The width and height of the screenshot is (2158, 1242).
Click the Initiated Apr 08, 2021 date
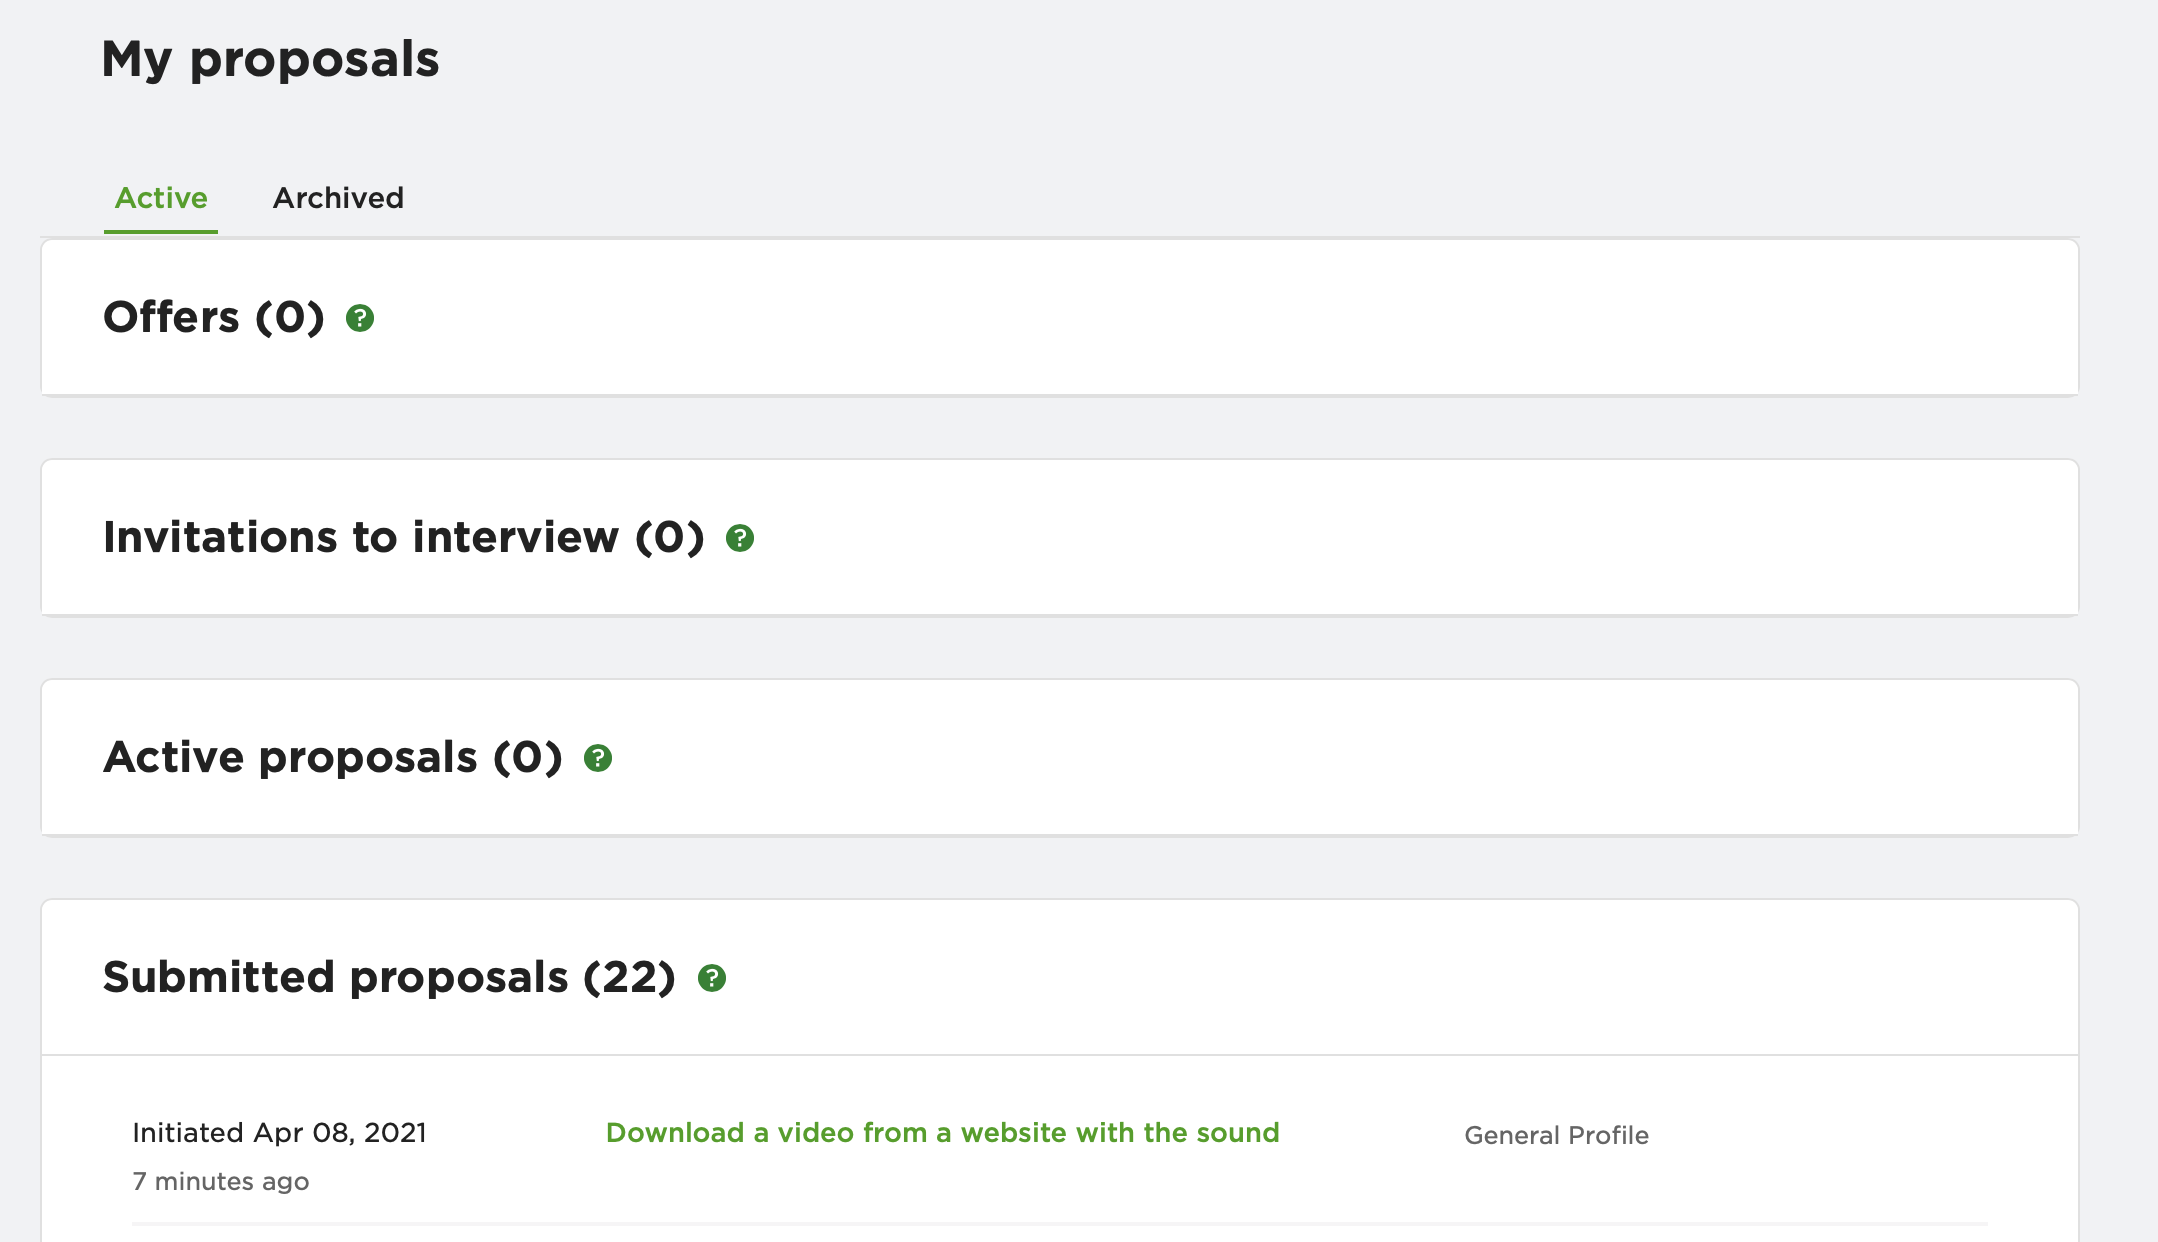click(x=280, y=1132)
